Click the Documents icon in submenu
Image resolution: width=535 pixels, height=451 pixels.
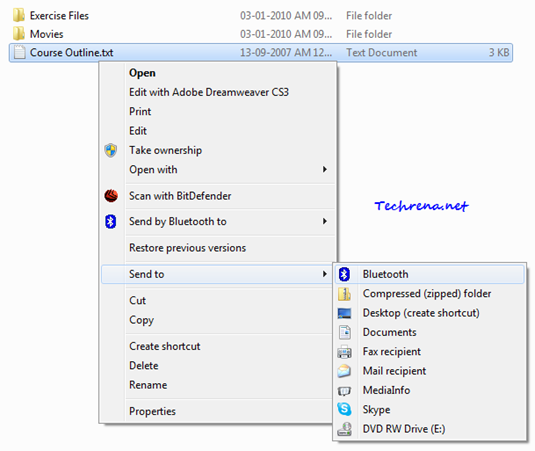tap(345, 332)
